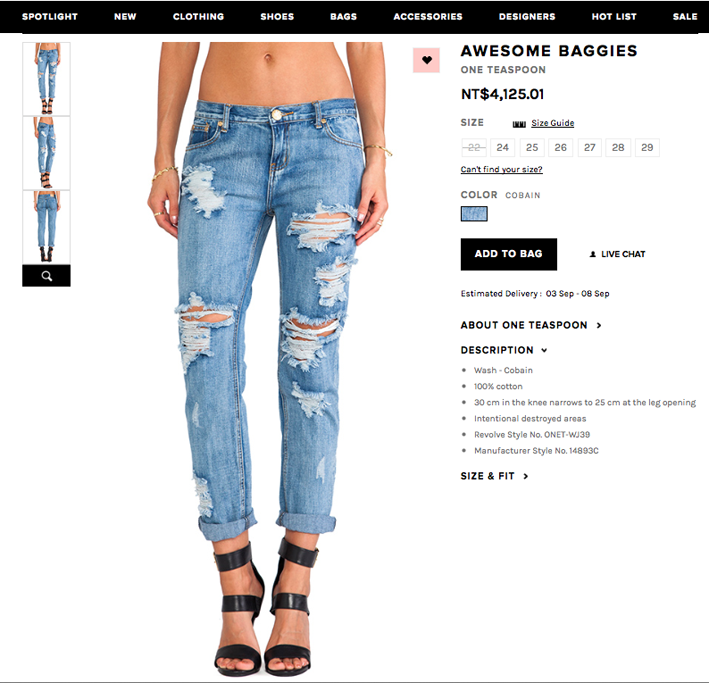Open the Sale menu item
Screen dimensions: 709x683
coord(685,17)
